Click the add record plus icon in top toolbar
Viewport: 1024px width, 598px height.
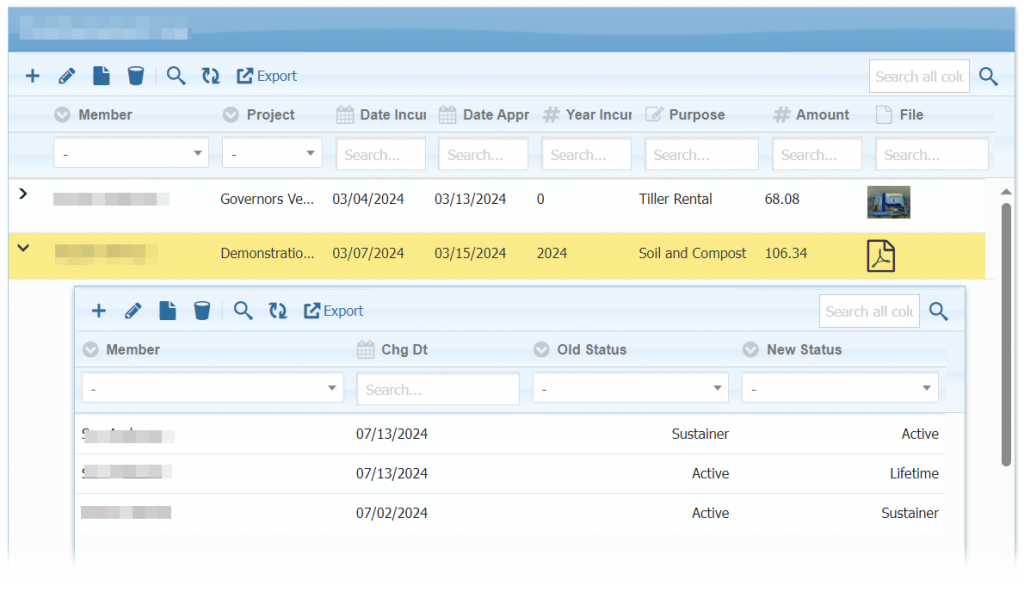32,76
